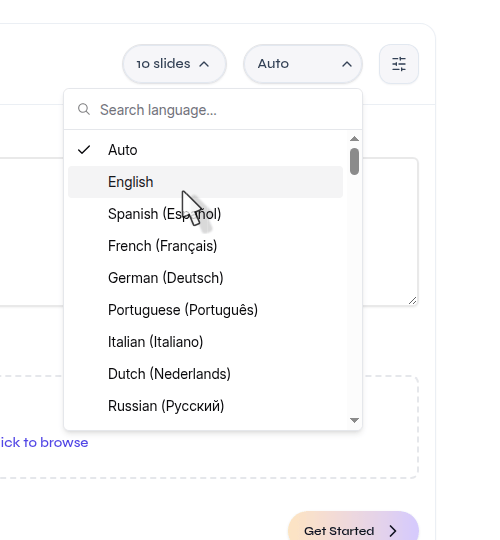Viewport: 500px width, 540px height.
Task: Choose Italian (Italiano) language
Action: 206,342
